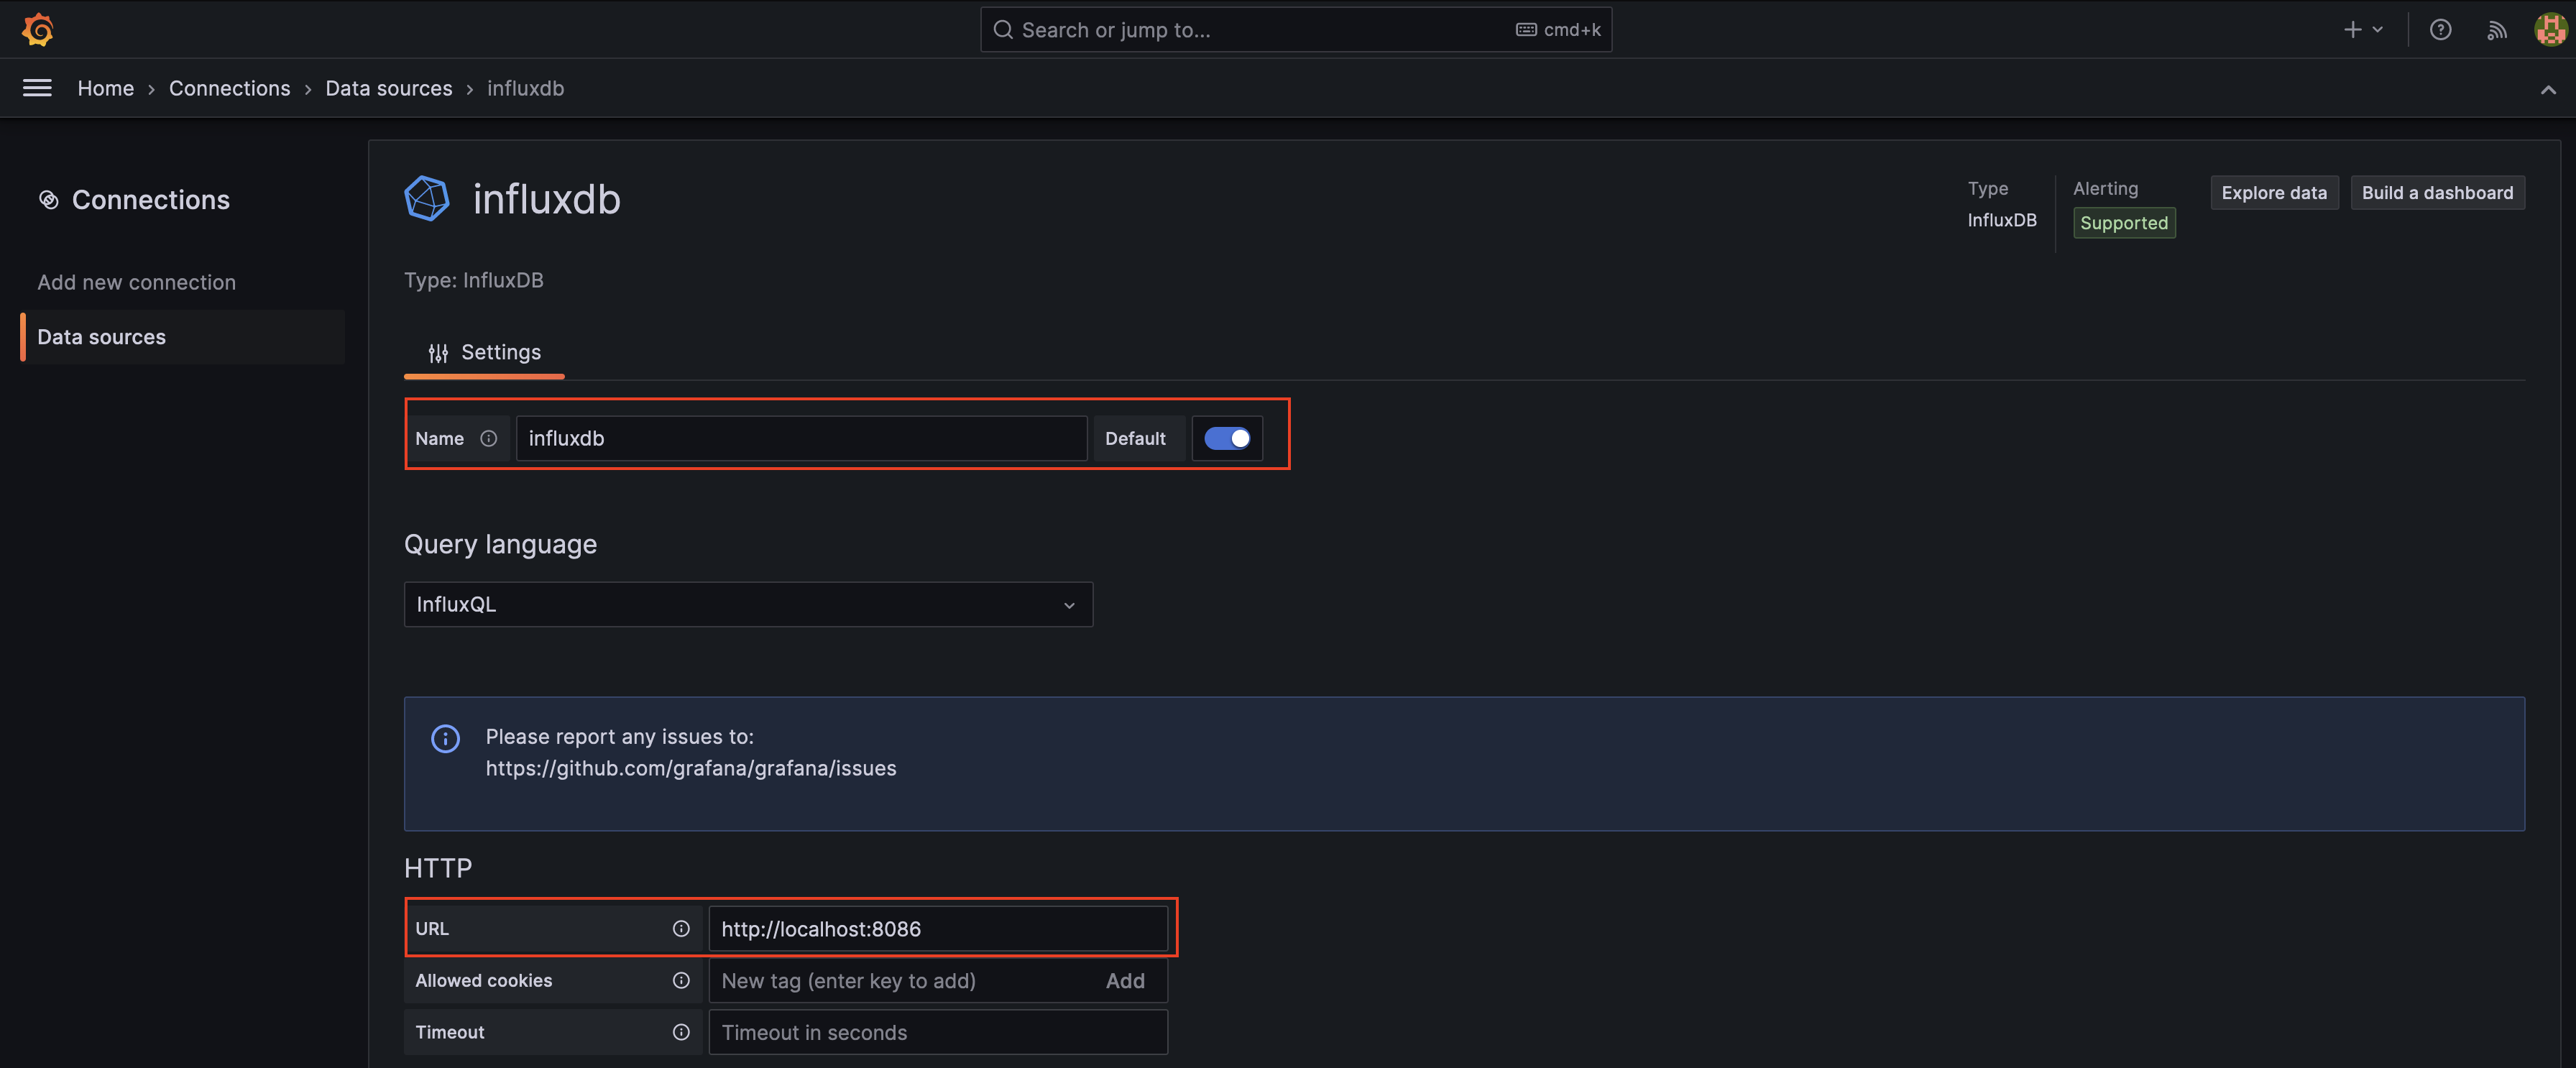Go to Home breadcrumb
Image resolution: width=2576 pixels, height=1068 pixels.
[106, 88]
